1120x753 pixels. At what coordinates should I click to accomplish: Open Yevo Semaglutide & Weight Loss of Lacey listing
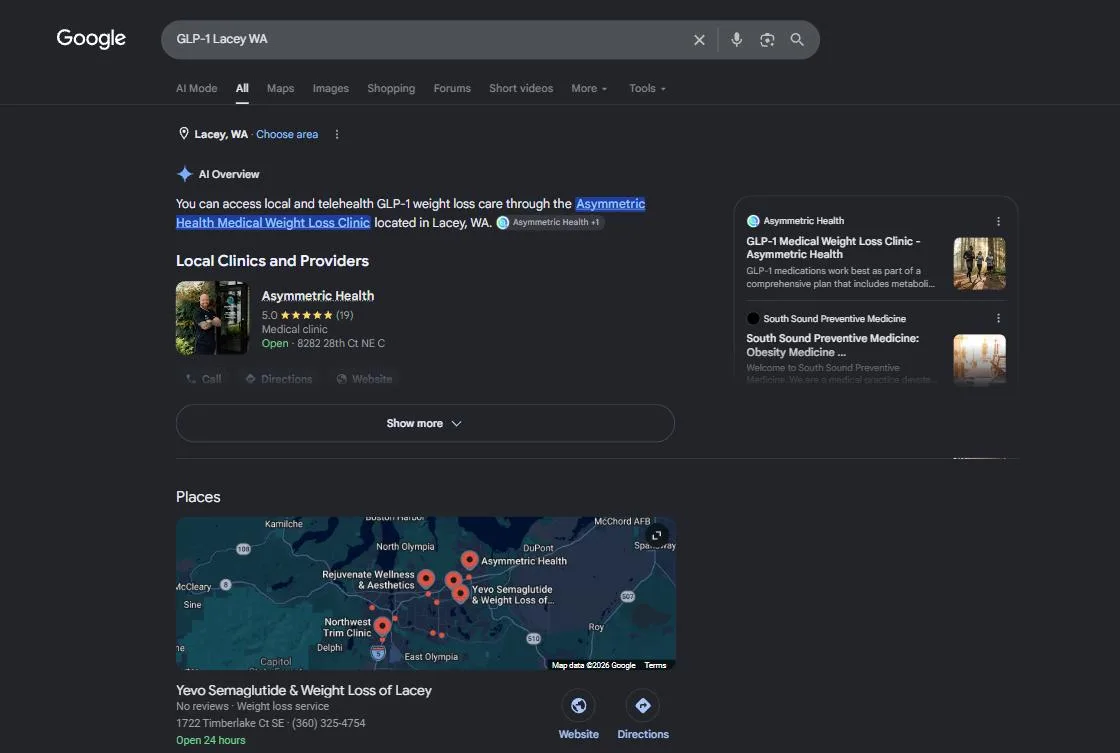pos(304,690)
